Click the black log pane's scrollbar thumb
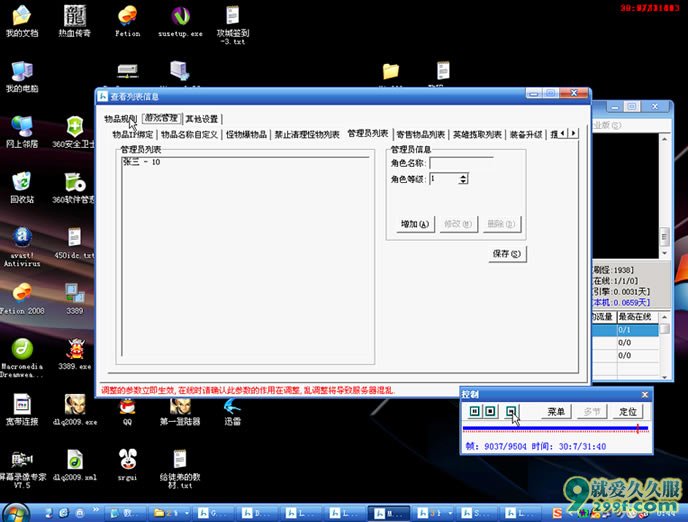The image size is (688, 522). [x=664, y=237]
